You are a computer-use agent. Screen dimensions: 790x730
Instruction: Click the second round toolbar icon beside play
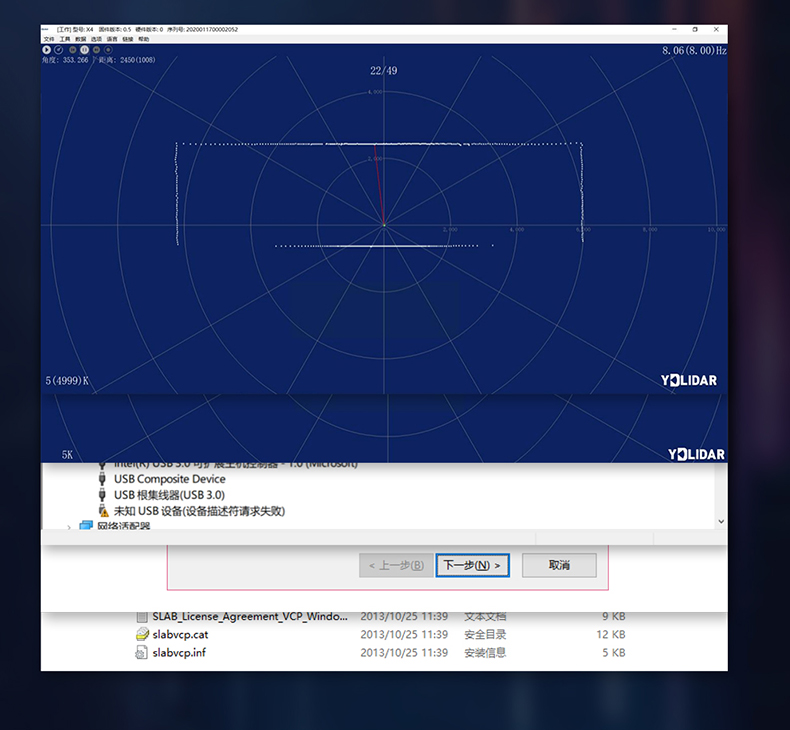[60, 49]
